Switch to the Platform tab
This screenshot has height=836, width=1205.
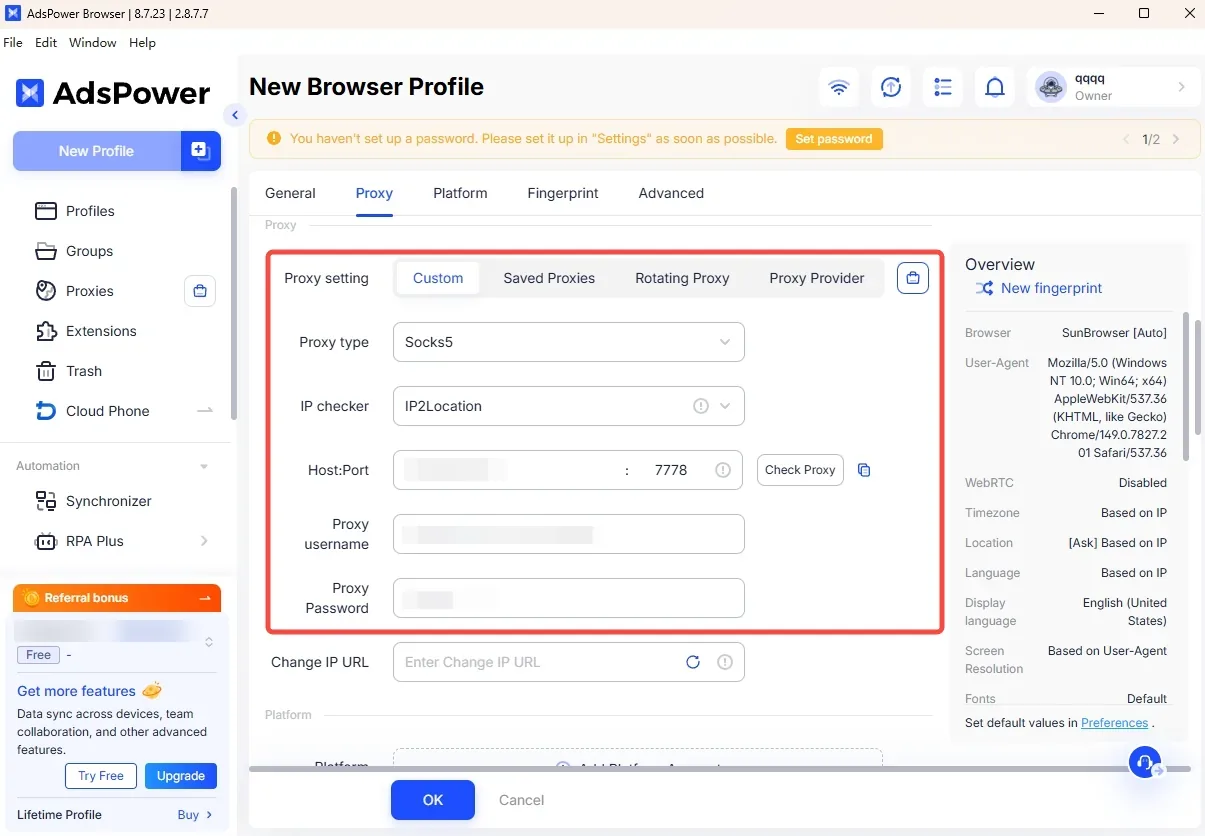460,193
